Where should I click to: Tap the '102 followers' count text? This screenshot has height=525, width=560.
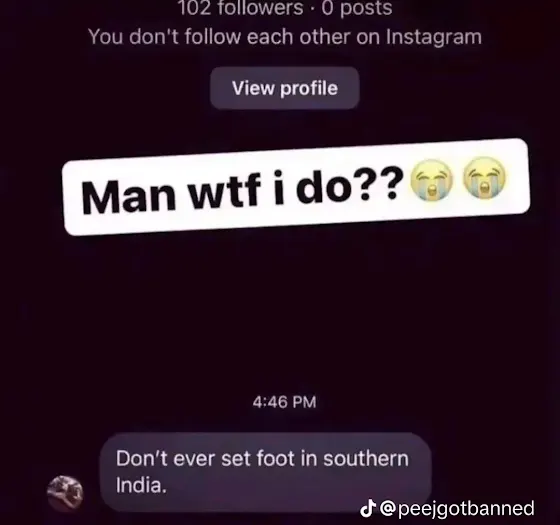[x=240, y=8]
